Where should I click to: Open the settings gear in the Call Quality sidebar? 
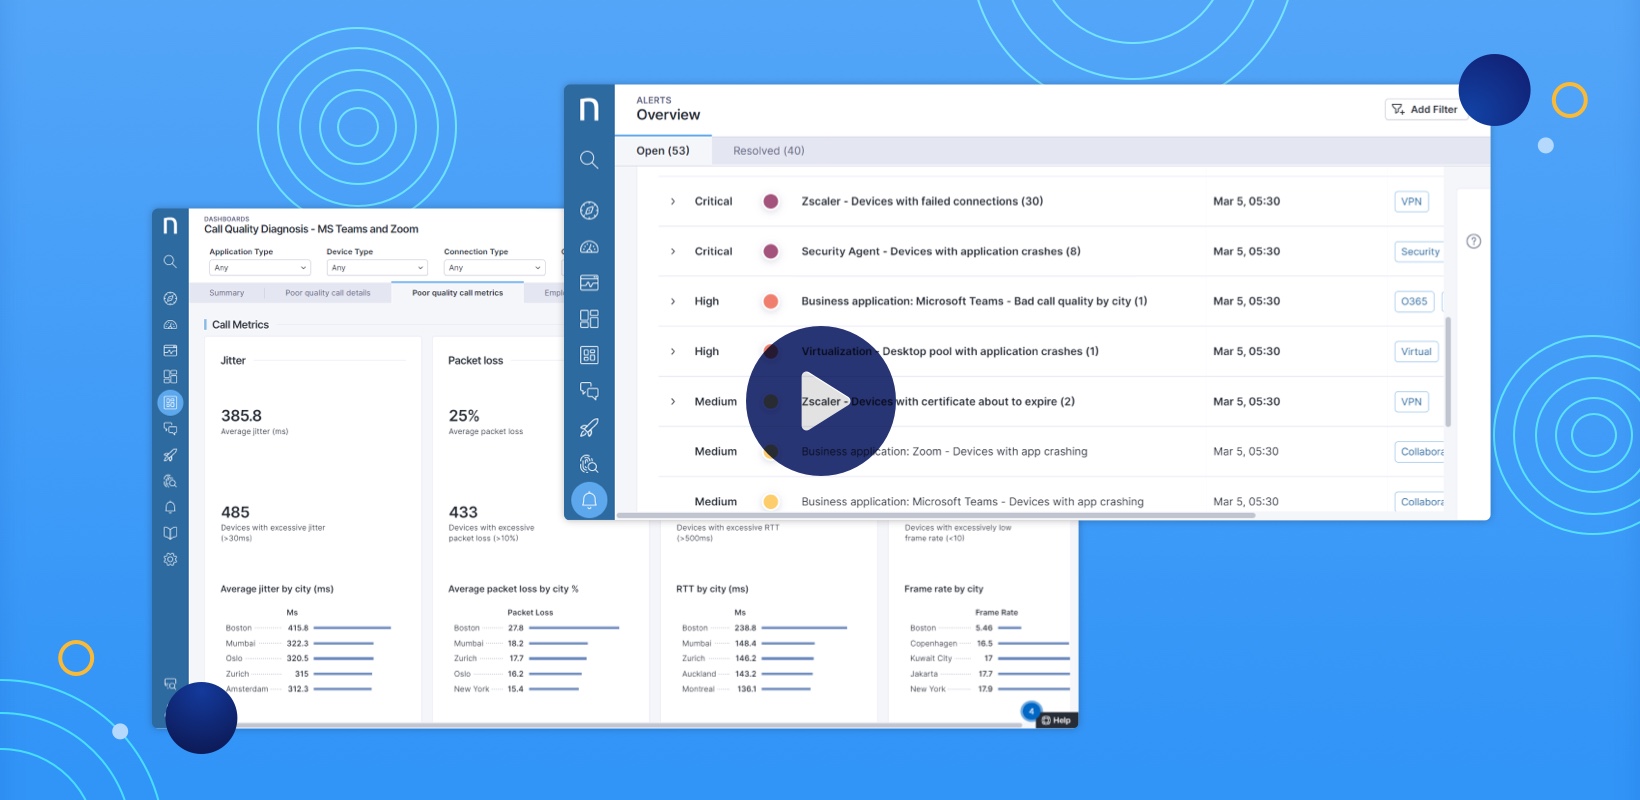(x=170, y=559)
